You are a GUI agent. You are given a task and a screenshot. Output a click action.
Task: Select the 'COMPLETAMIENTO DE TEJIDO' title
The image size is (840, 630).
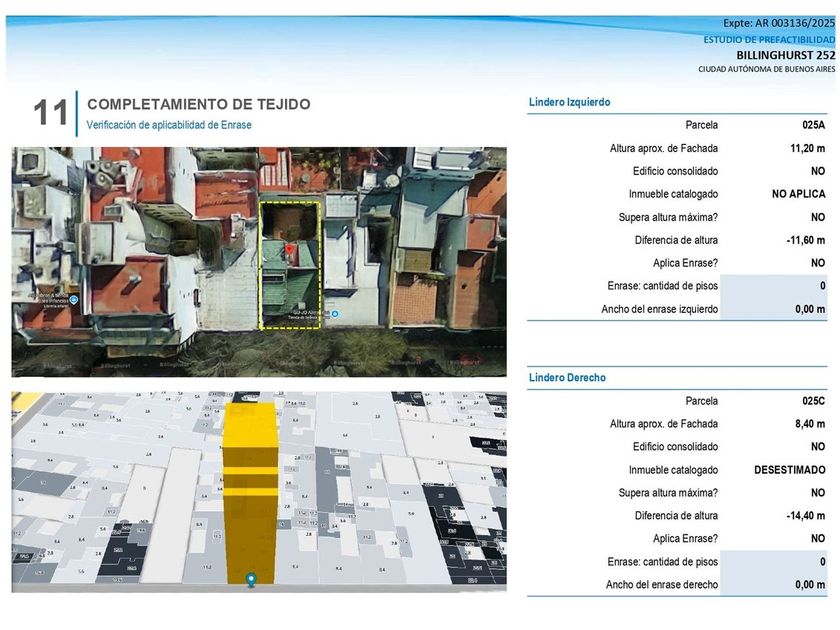pyautogui.click(x=199, y=104)
